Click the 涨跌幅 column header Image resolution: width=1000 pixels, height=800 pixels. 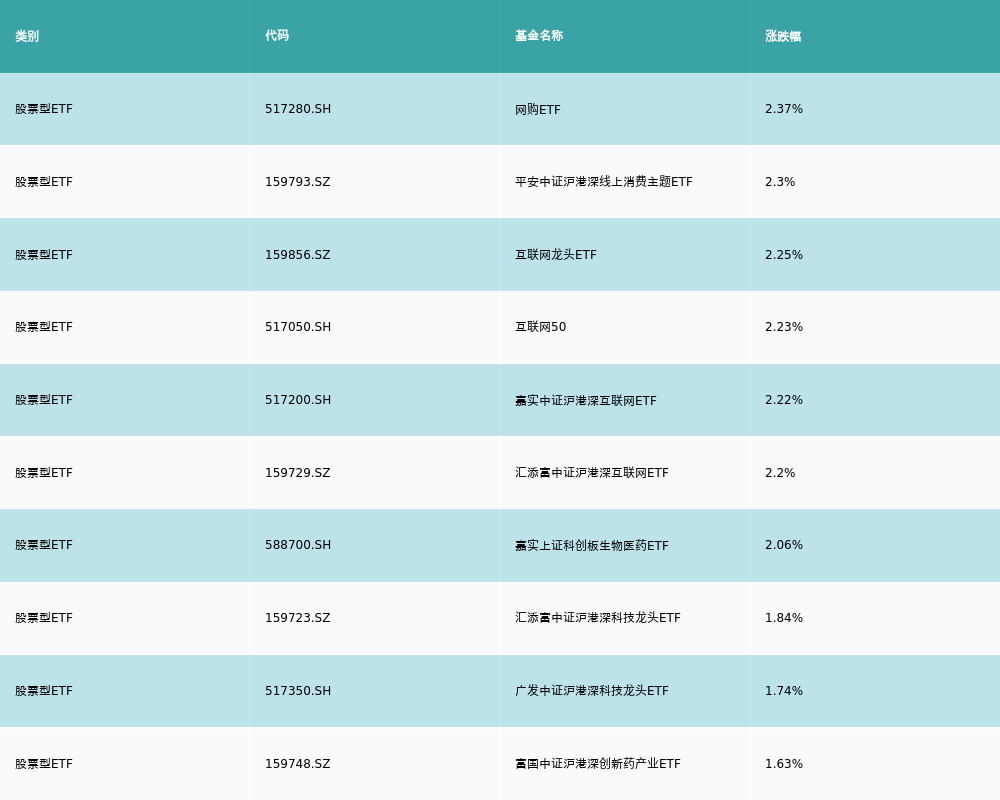[x=783, y=36]
